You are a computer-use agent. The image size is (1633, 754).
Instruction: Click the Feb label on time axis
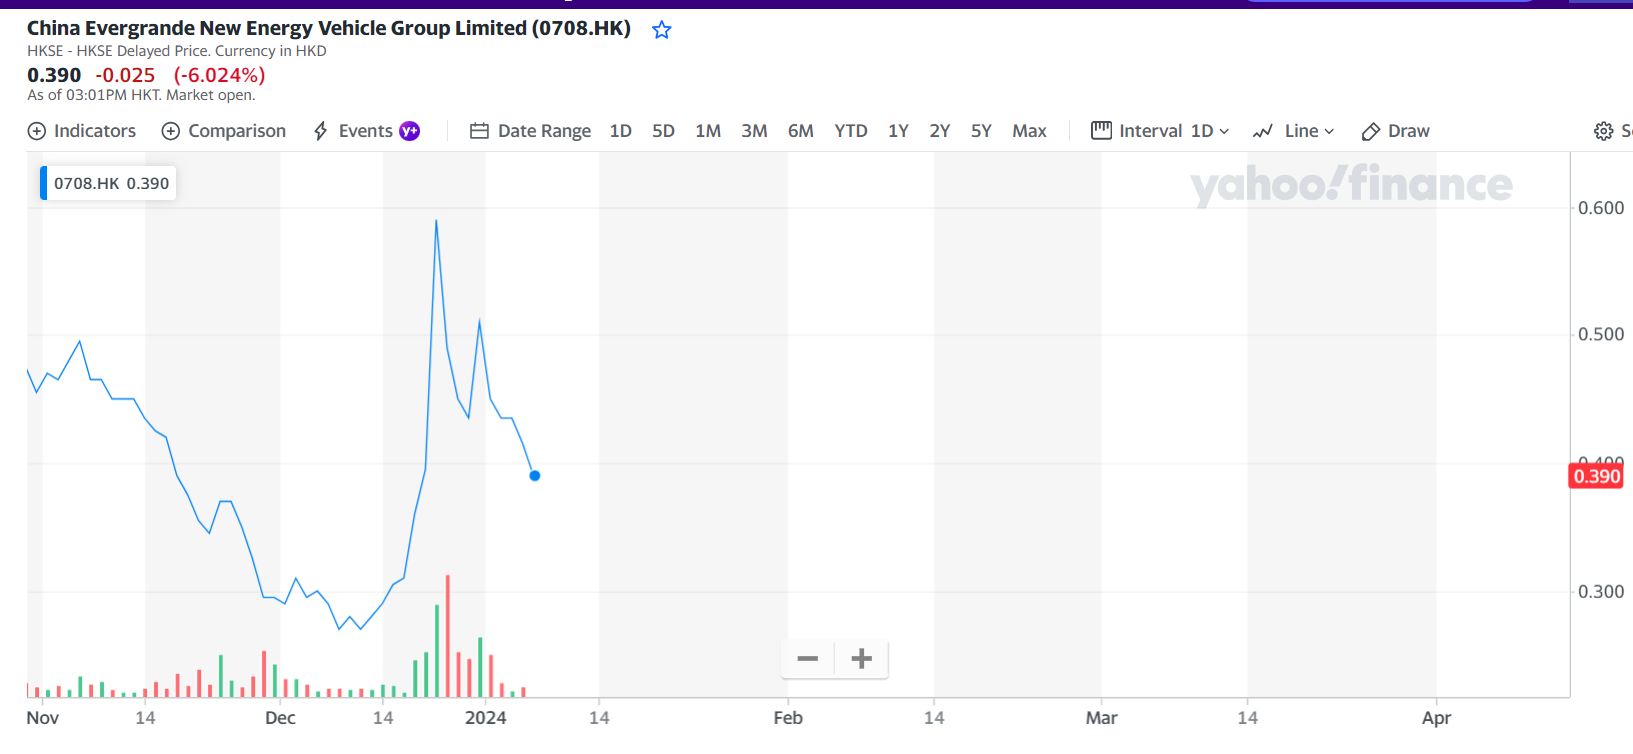[x=788, y=718]
